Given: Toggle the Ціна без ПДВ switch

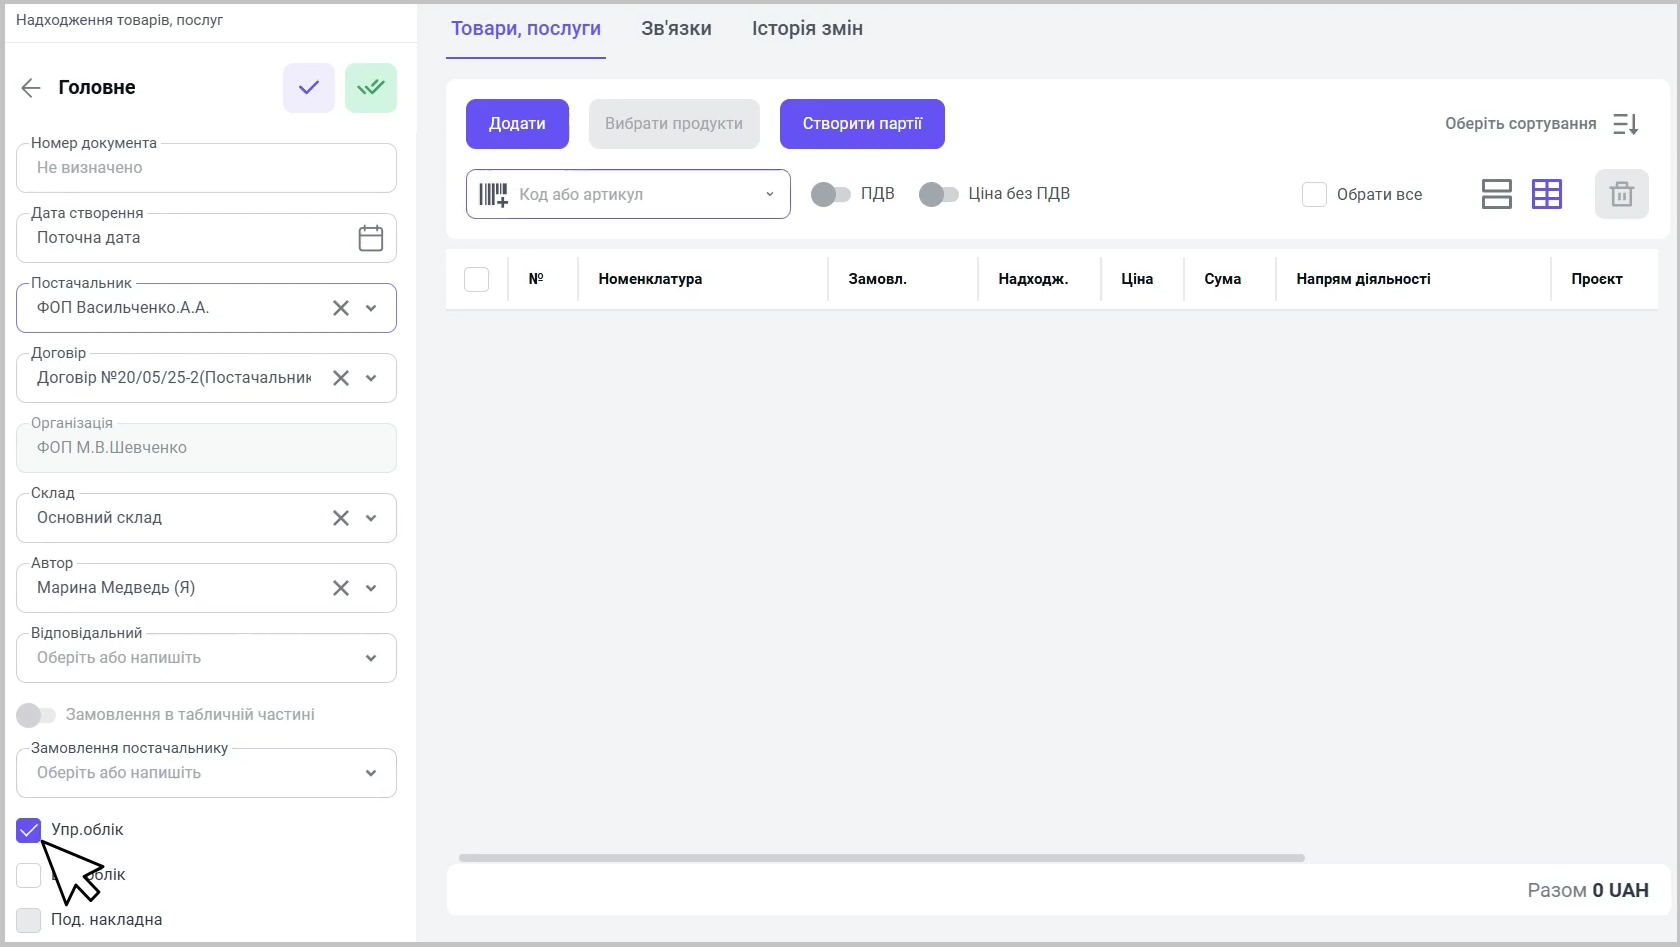Looking at the screenshot, I should pos(938,194).
